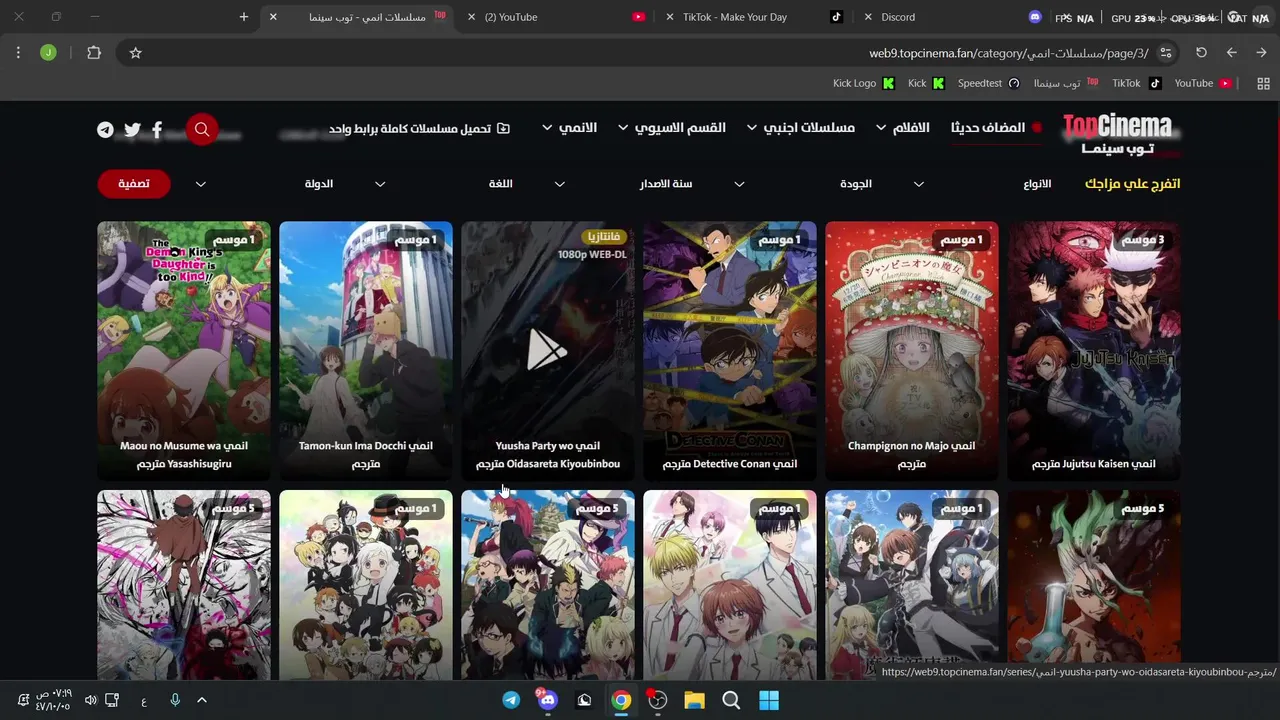
Task: Click the taskbar microphone icon
Action: (x=175, y=700)
